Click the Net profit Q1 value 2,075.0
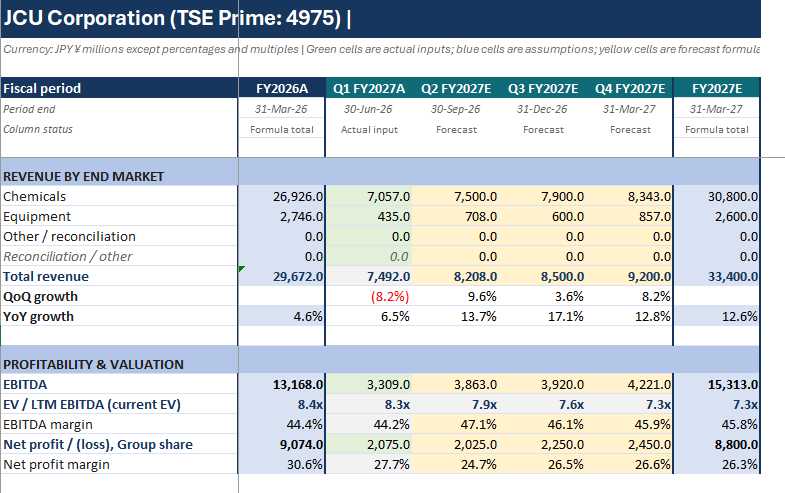The image size is (785, 493). click(x=369, y=444)
